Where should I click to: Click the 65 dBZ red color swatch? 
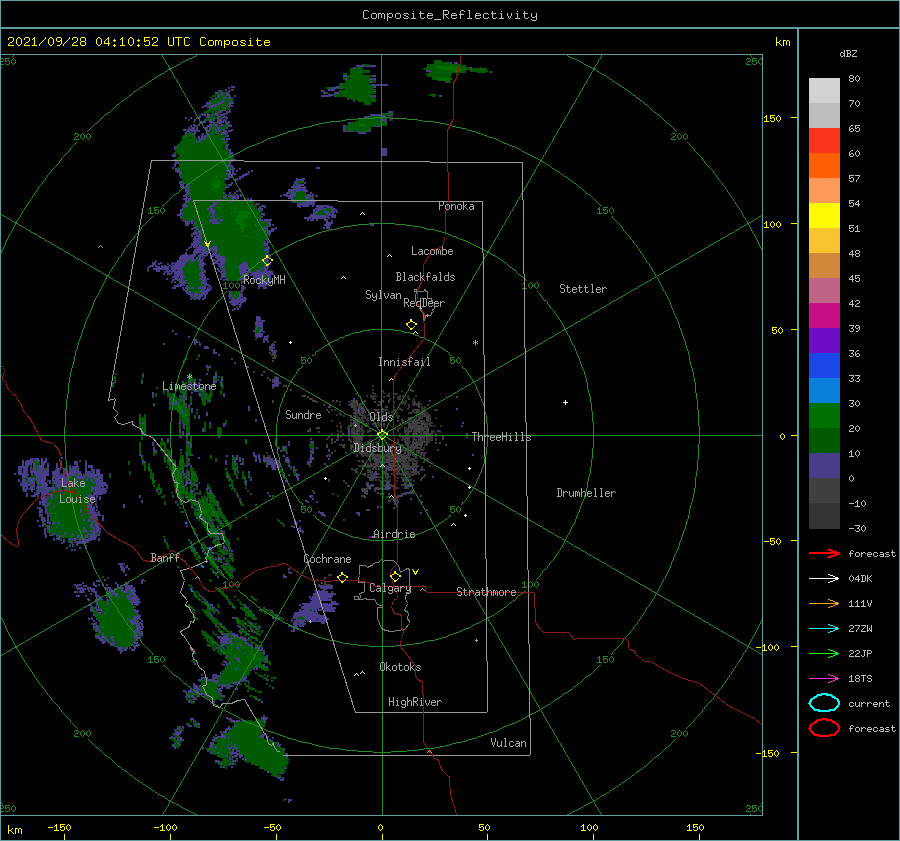(824, 140)
